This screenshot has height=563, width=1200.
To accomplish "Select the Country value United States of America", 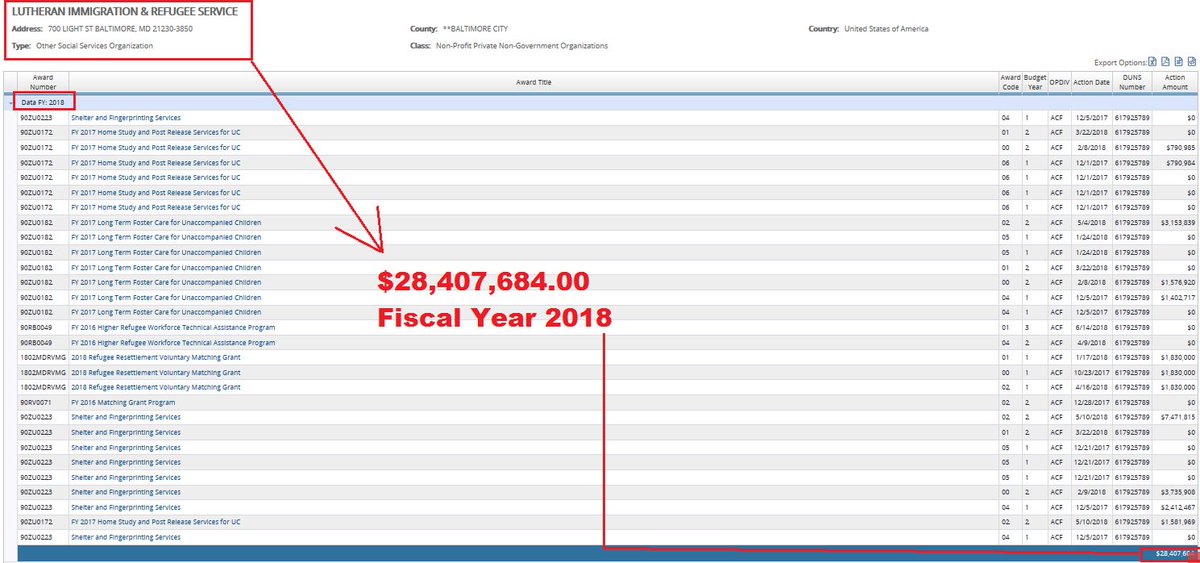I will [x=885, y=29].
